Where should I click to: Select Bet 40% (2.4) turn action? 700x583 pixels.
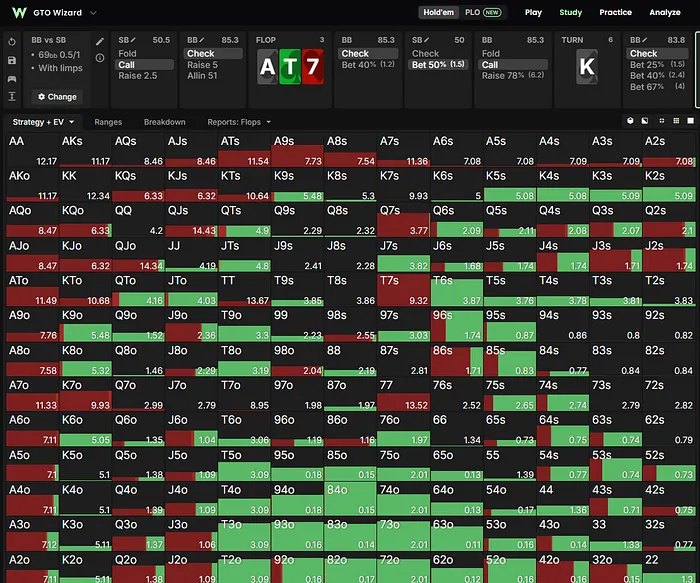pyautogui.click(x=657, y=75)
